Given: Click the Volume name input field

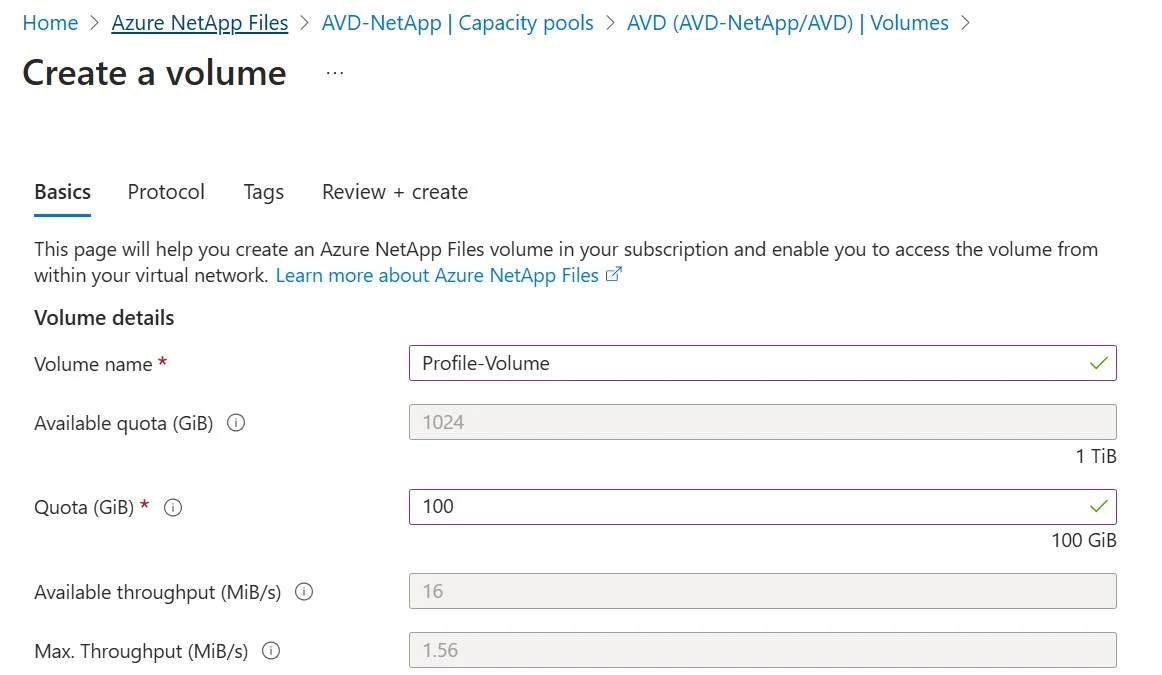Looking at the screenshot, I should 740,363.
